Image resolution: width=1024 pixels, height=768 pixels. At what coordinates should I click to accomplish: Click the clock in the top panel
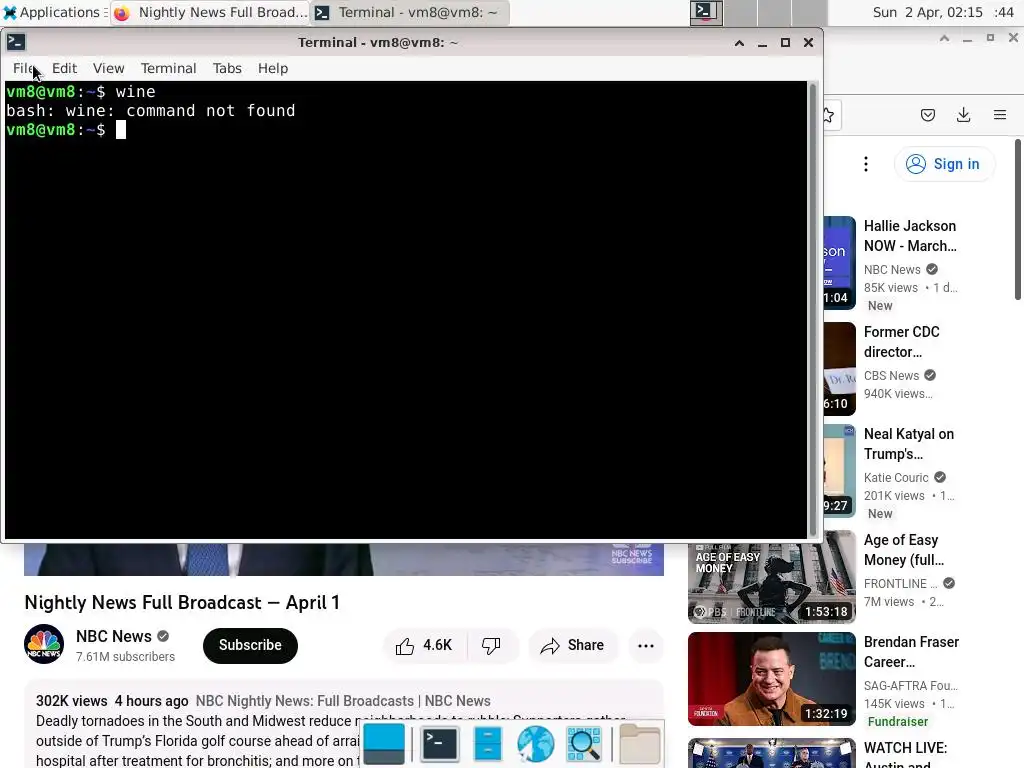pyautogui.click(x=943, y=12)
